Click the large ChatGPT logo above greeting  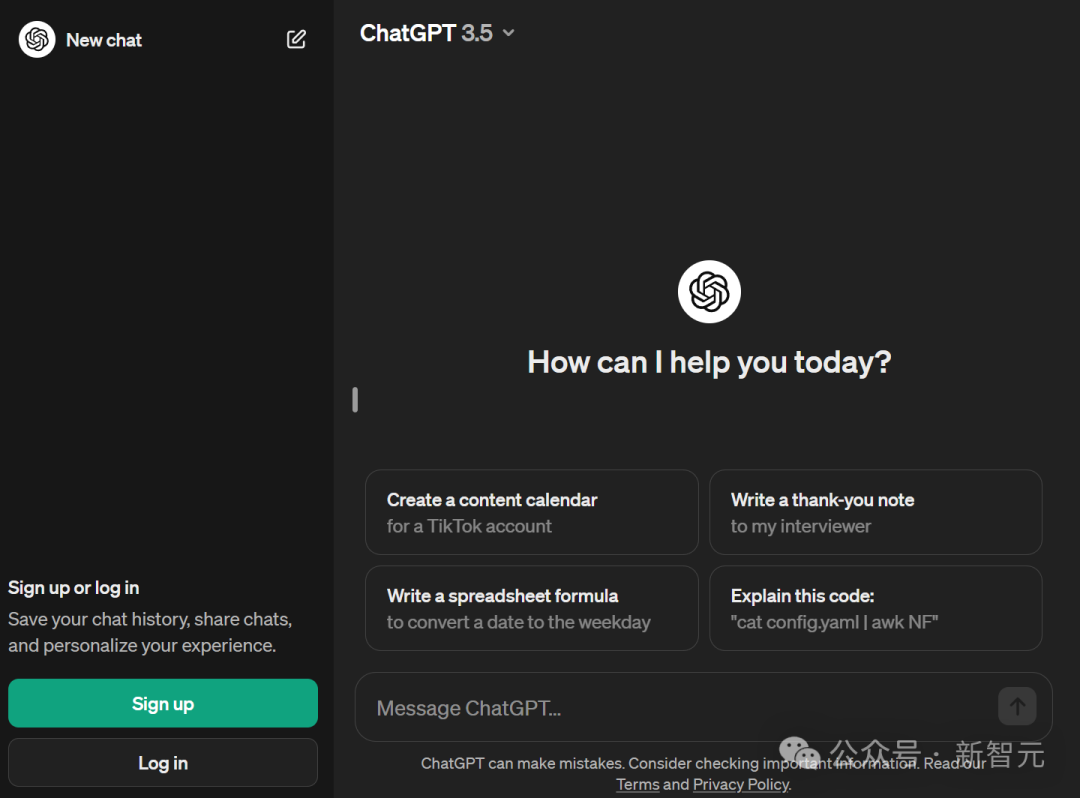(709, 291)
